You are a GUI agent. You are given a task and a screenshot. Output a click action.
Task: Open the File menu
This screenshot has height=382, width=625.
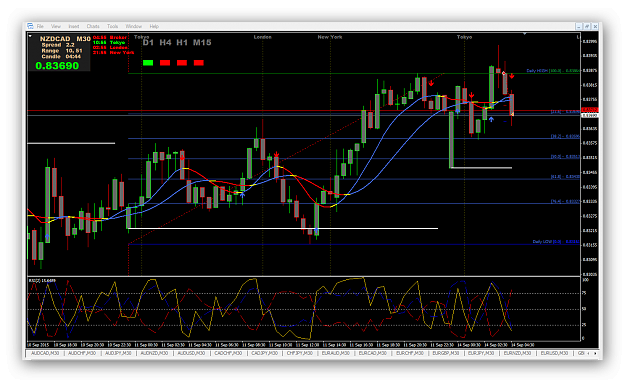(40, 26)
